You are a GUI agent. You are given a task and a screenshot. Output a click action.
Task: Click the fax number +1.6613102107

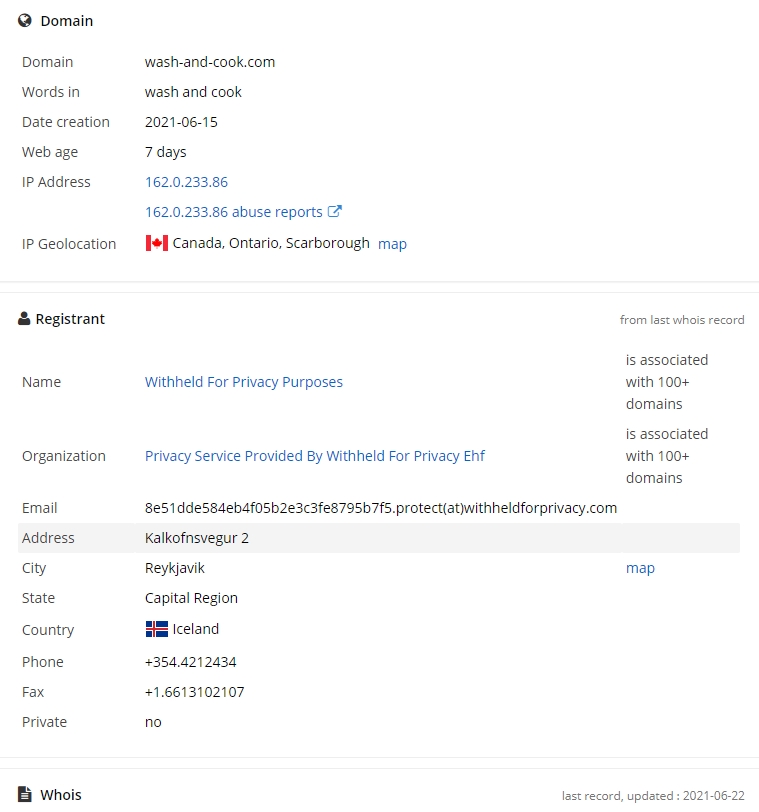pos(195,692)
